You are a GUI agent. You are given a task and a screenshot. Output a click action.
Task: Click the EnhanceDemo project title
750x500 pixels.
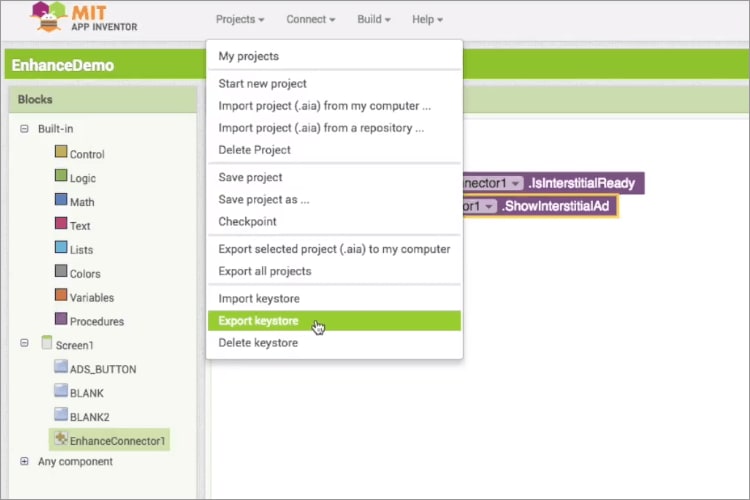pos(63,65)
